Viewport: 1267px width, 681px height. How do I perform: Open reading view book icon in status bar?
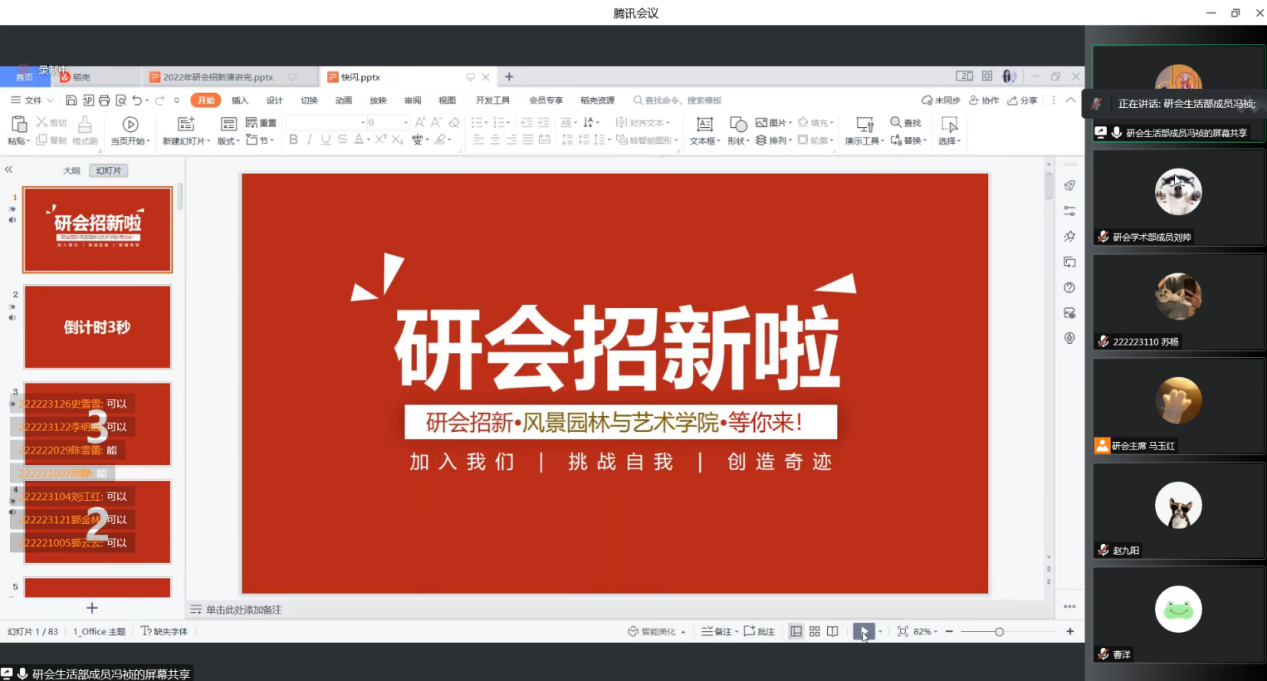832,631
